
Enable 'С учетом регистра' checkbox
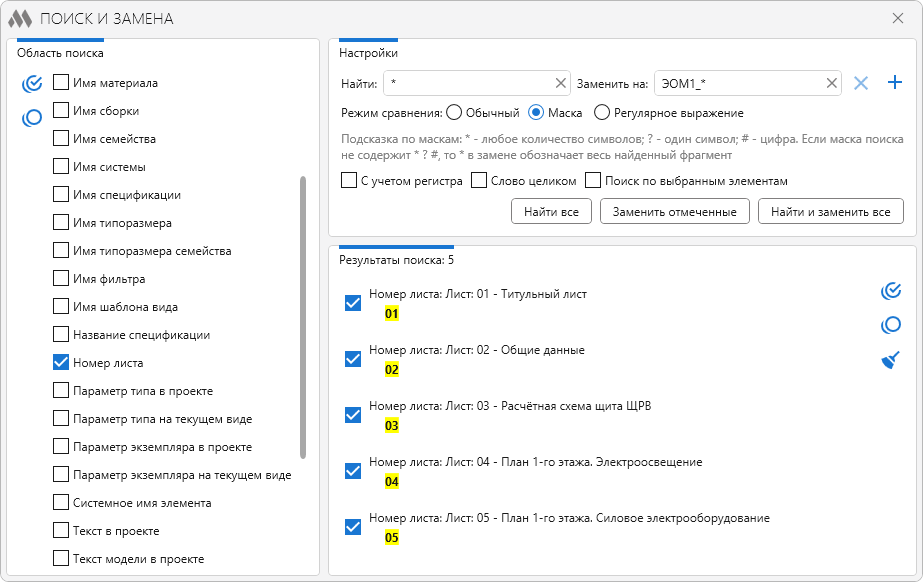click(349, 181)
